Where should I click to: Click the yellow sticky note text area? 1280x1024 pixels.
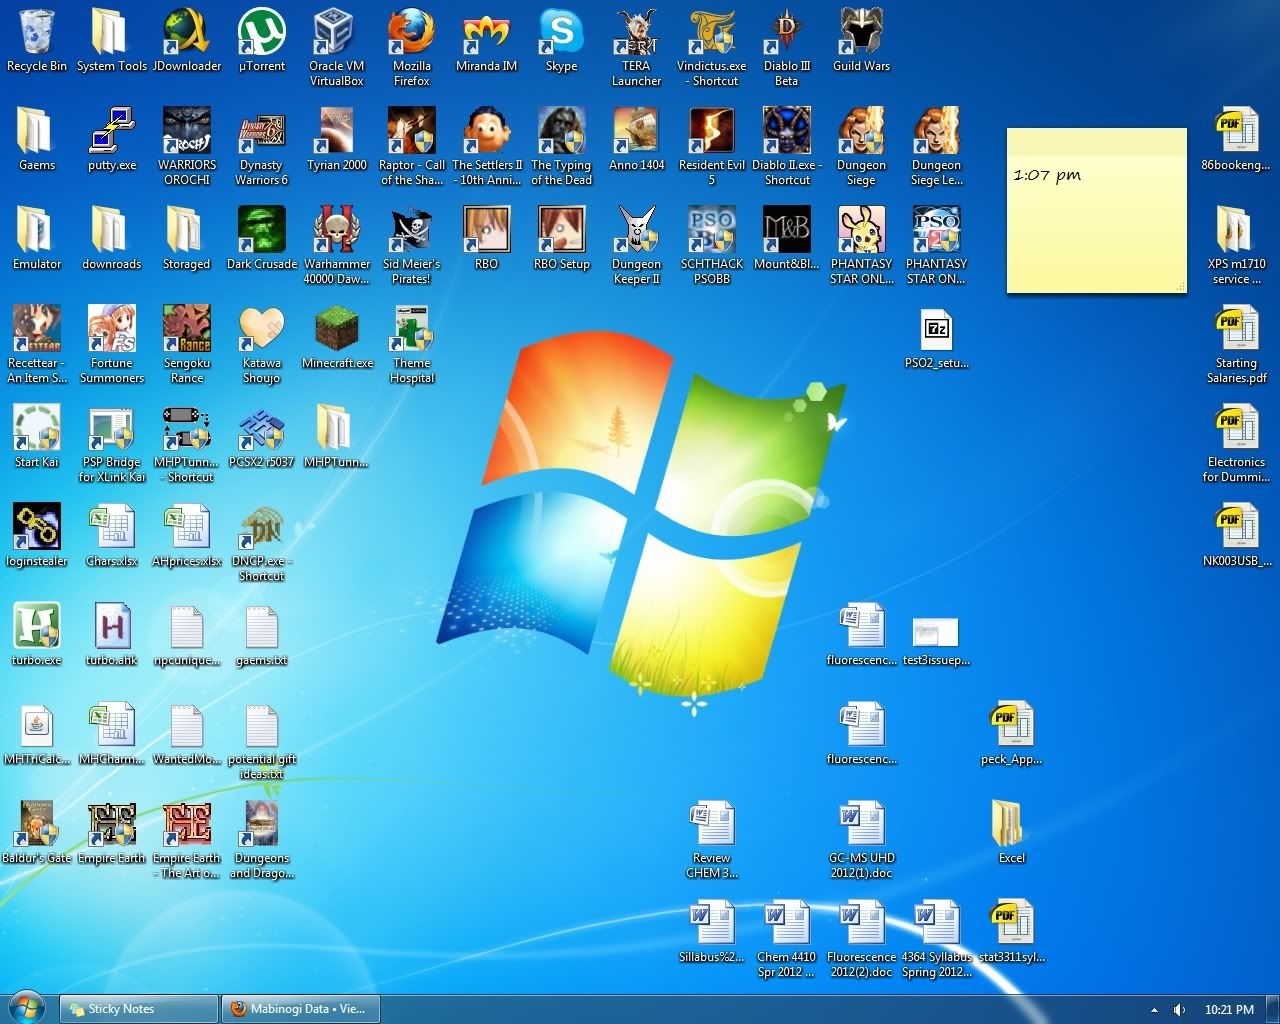1097,222
